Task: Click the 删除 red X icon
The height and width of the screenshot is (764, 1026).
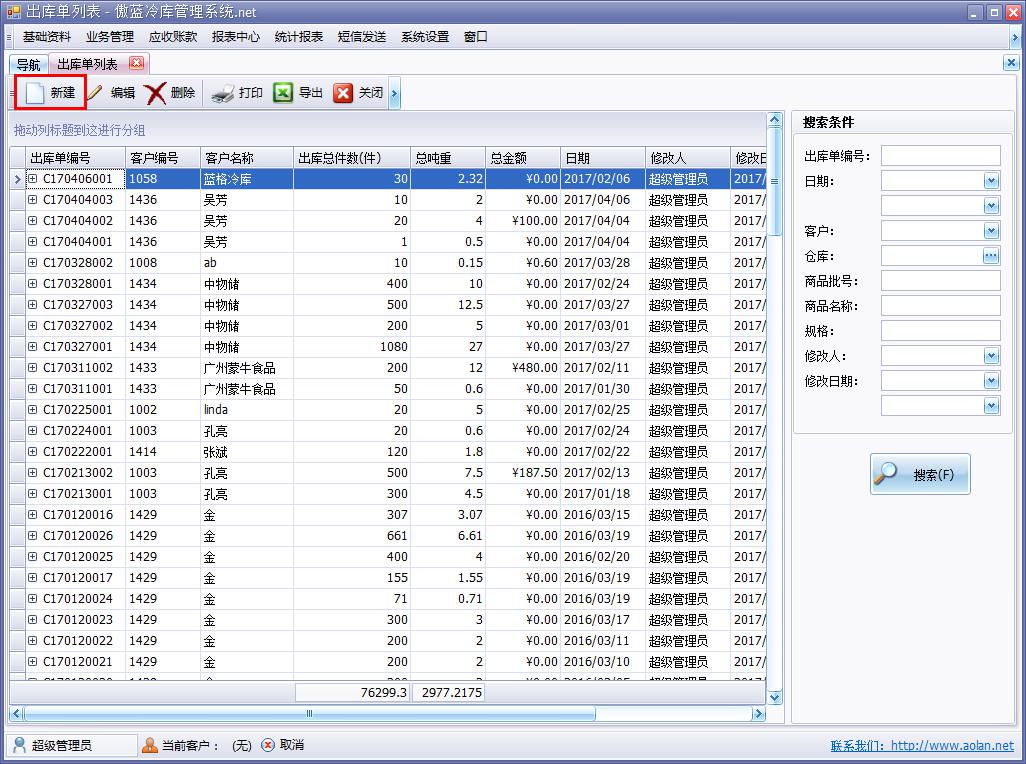Action: point(156,93)
